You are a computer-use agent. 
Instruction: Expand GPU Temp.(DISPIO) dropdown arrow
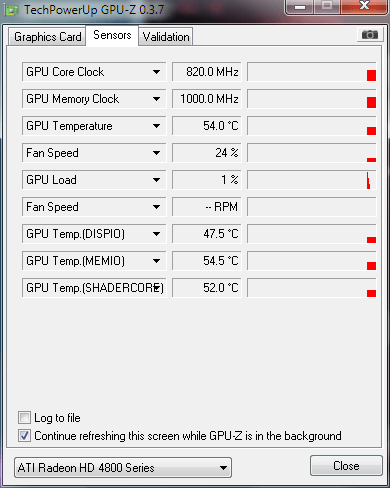(x=156, y=234)
